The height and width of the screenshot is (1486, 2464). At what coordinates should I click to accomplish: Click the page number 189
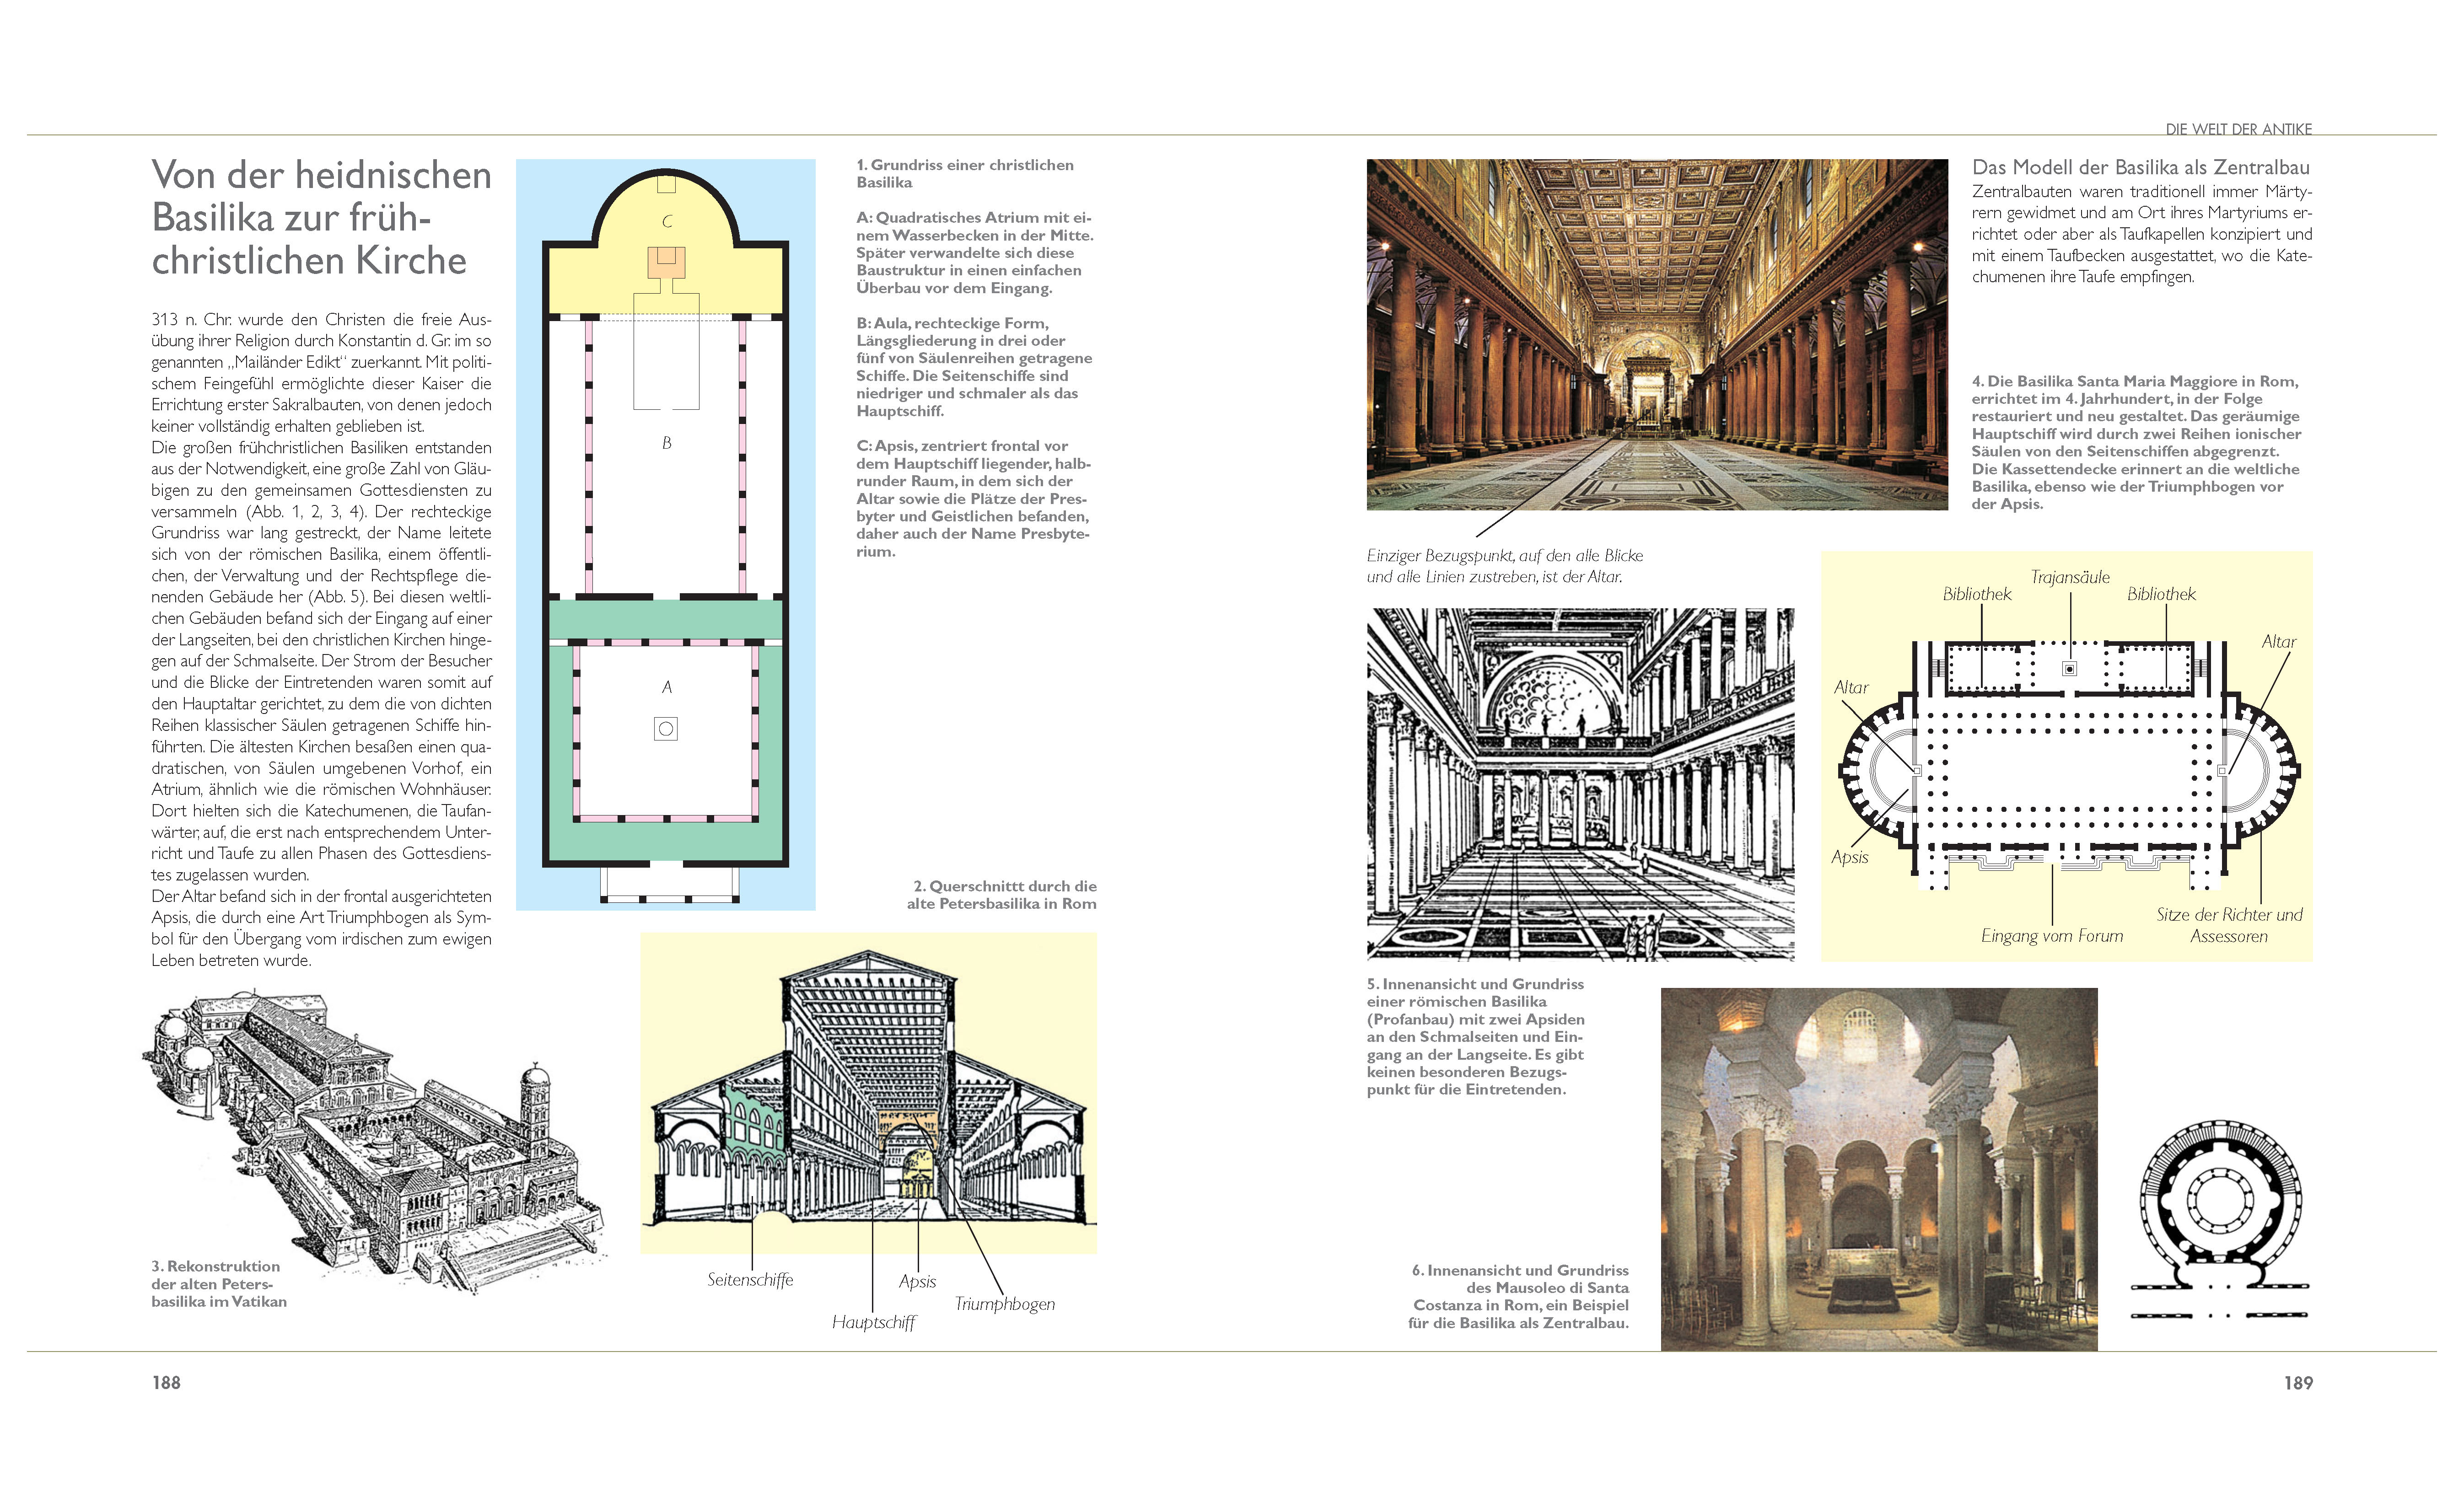click(2298, 1383)
